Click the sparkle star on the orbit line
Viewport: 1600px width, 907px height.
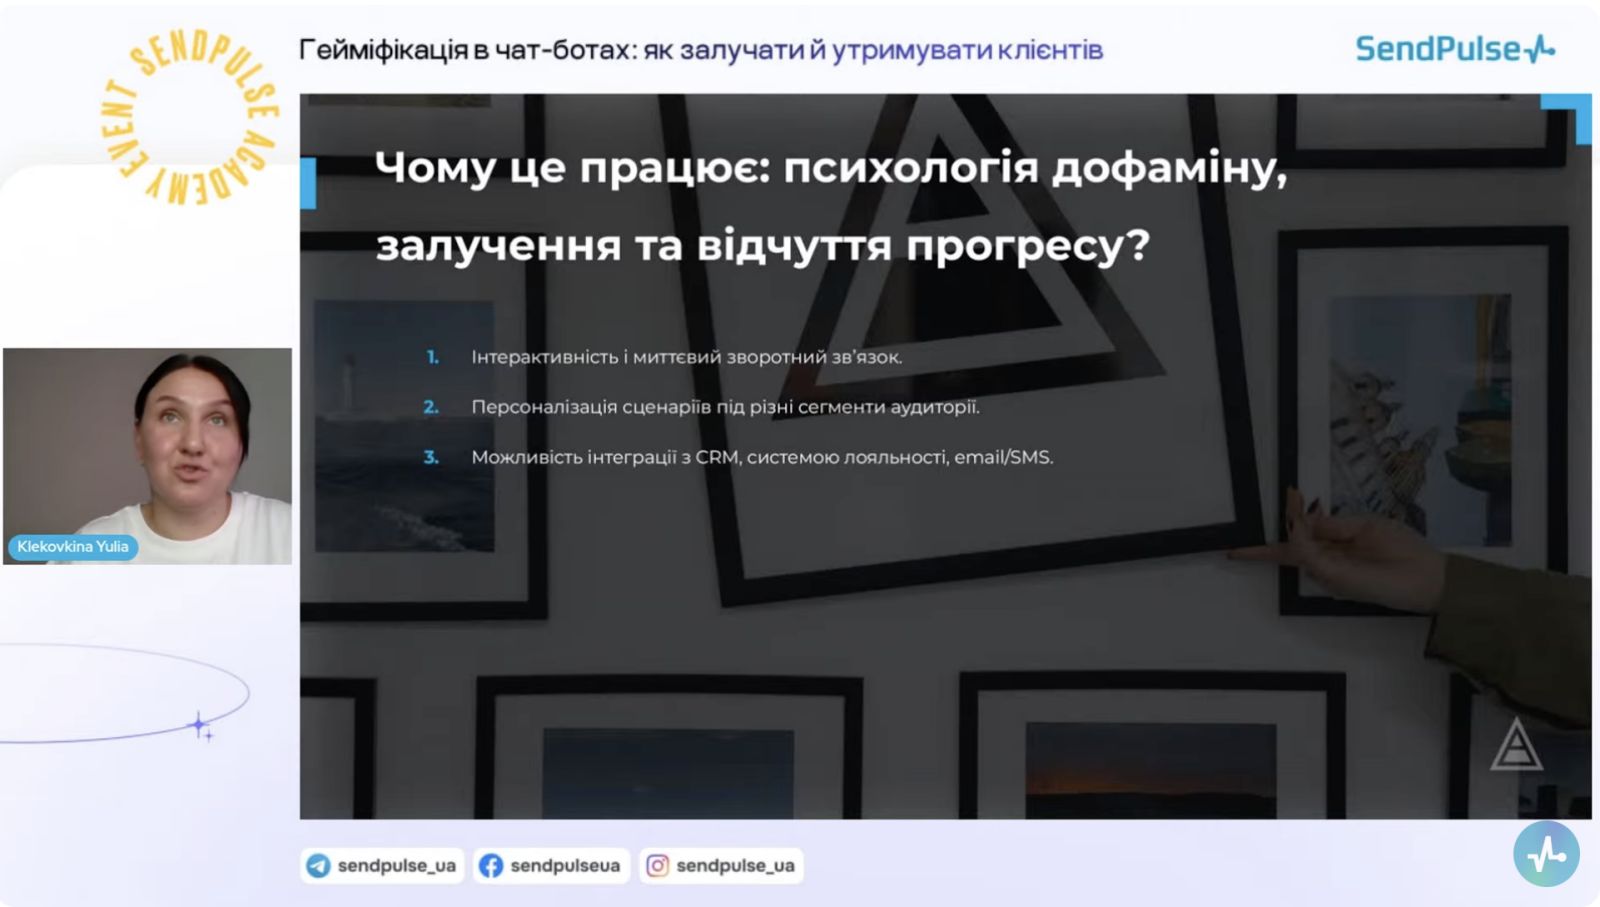(x=201, y=726)
